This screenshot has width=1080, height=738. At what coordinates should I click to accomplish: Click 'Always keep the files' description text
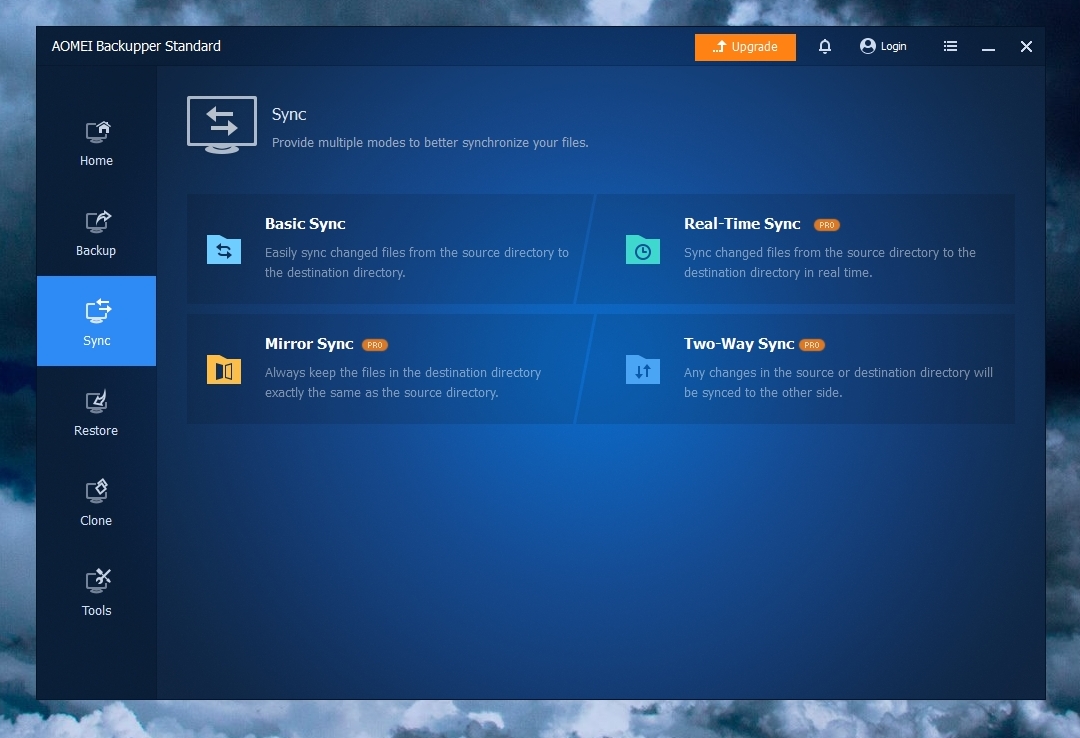click(x=403, y=382)
